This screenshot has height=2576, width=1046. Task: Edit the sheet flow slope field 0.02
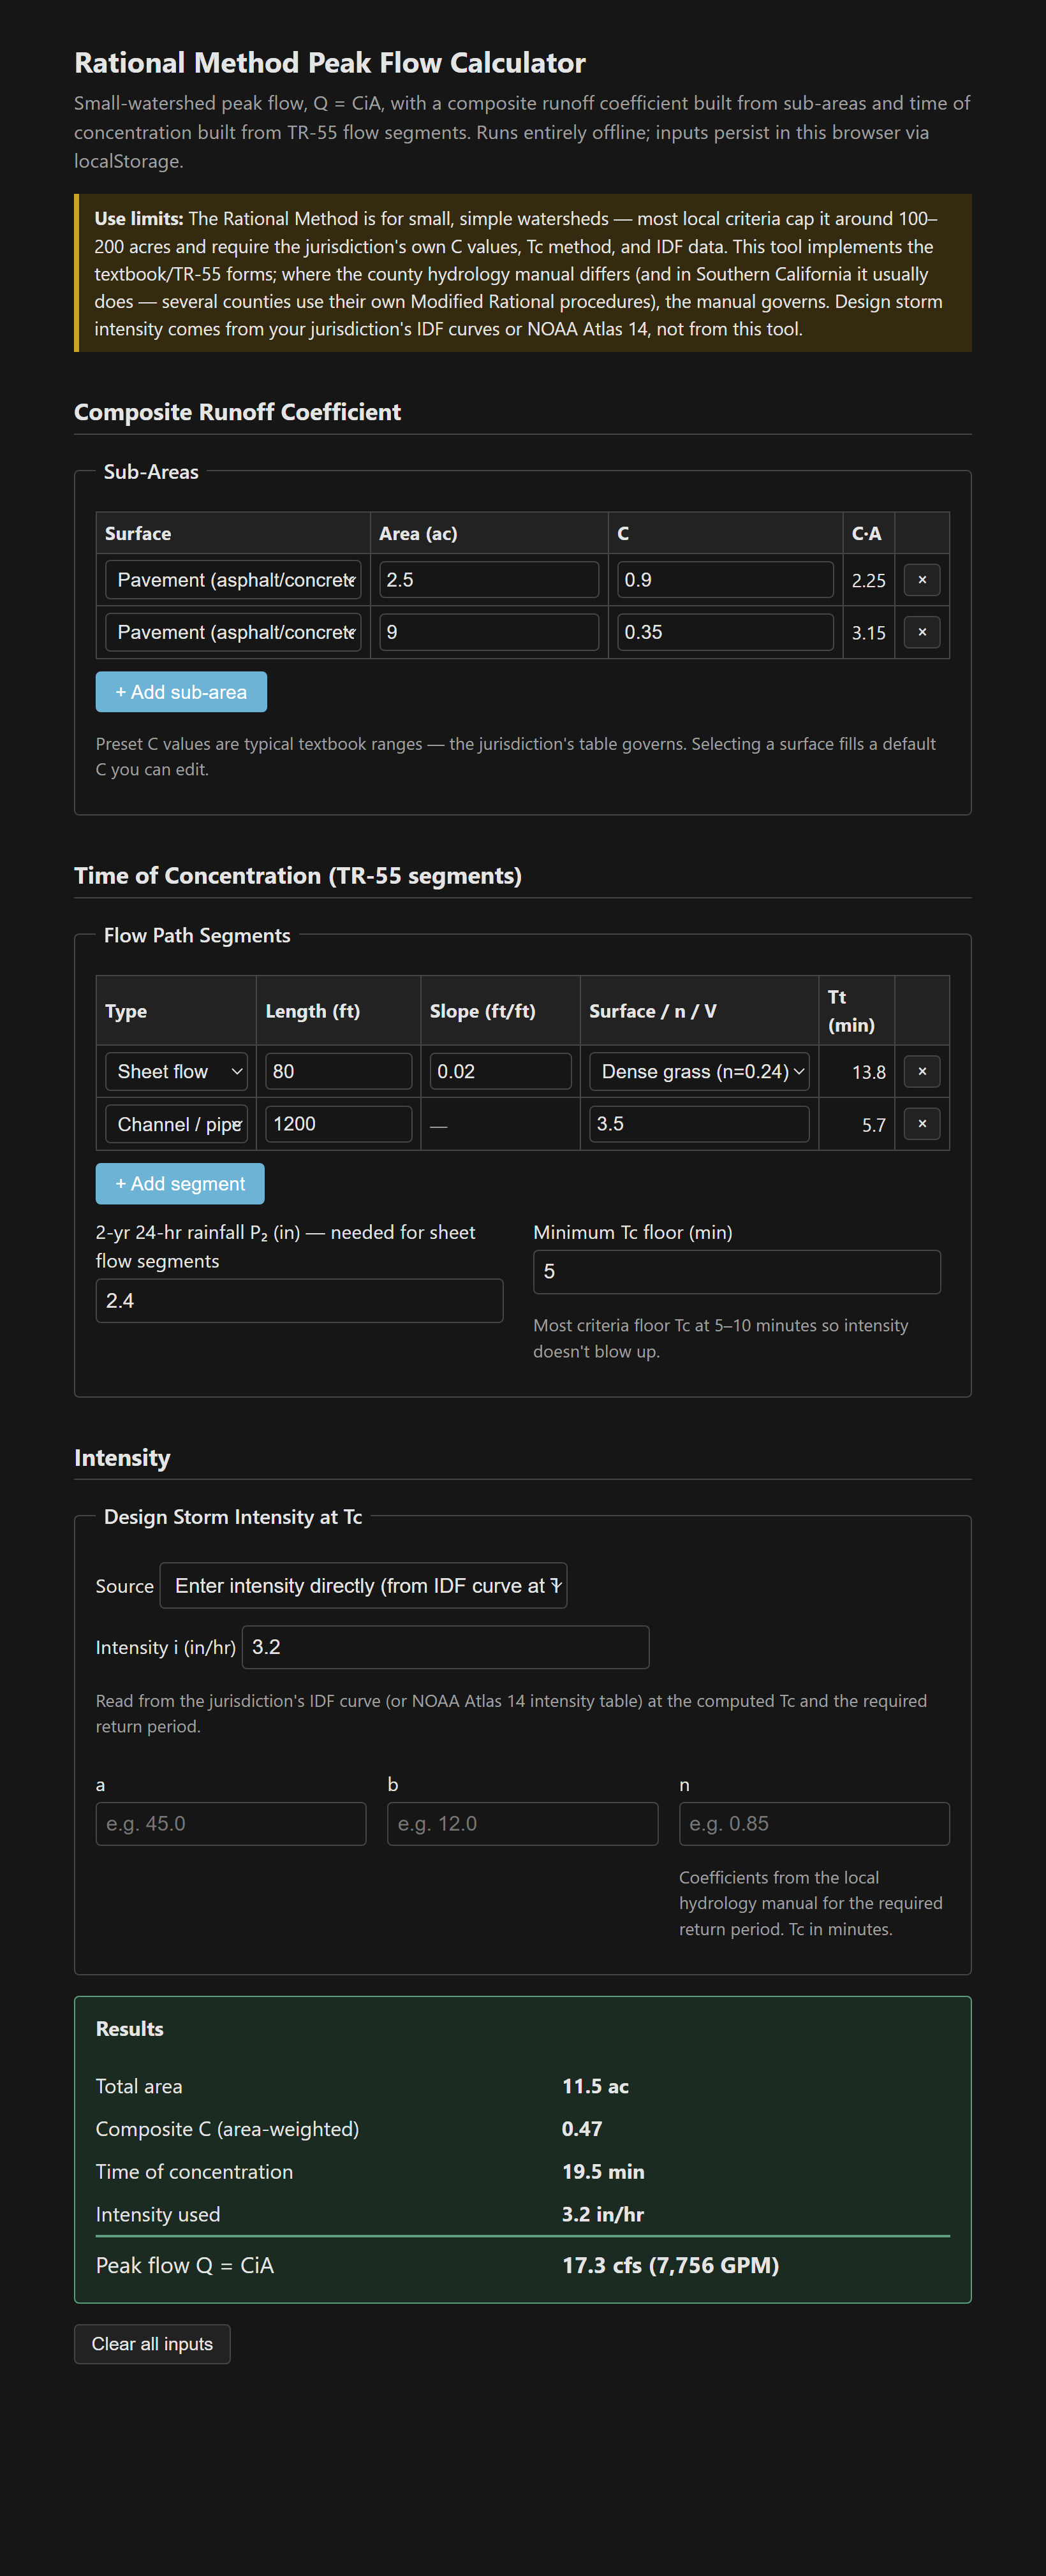coord(501,1071)
